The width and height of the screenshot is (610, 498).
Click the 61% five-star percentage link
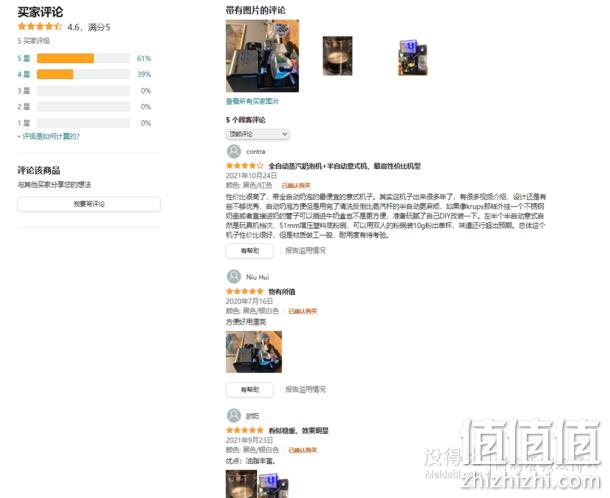[144, 58]
